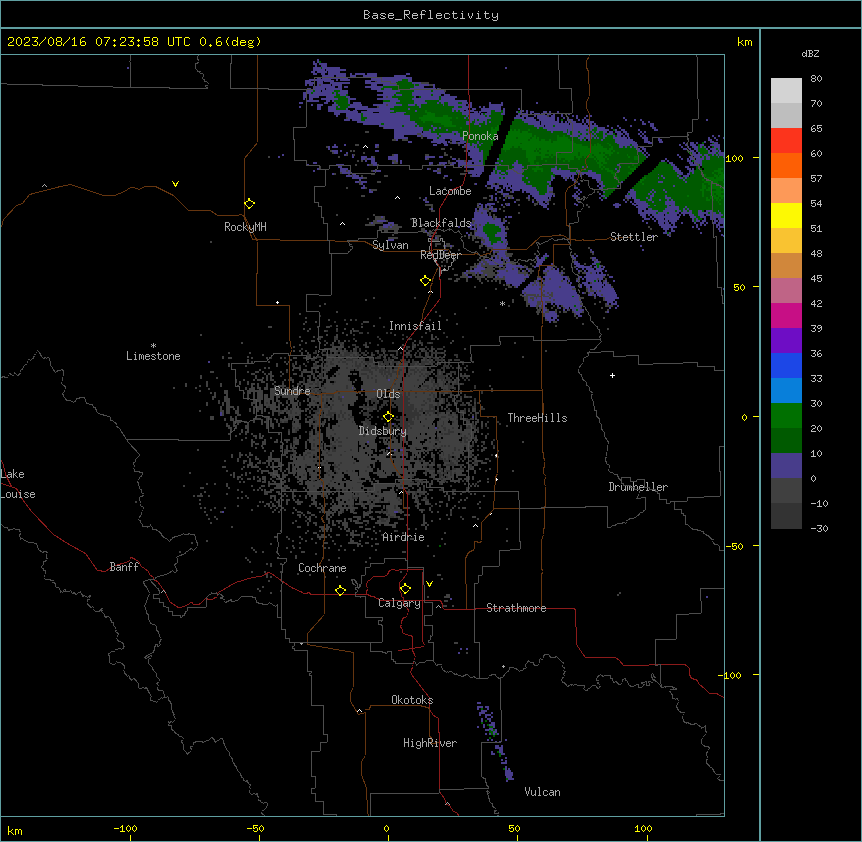The height and width of the screenshot is (842, 862).
Task: Pick the bright green 20-30 dBZ legend swatch
Action: pos(786,416)
